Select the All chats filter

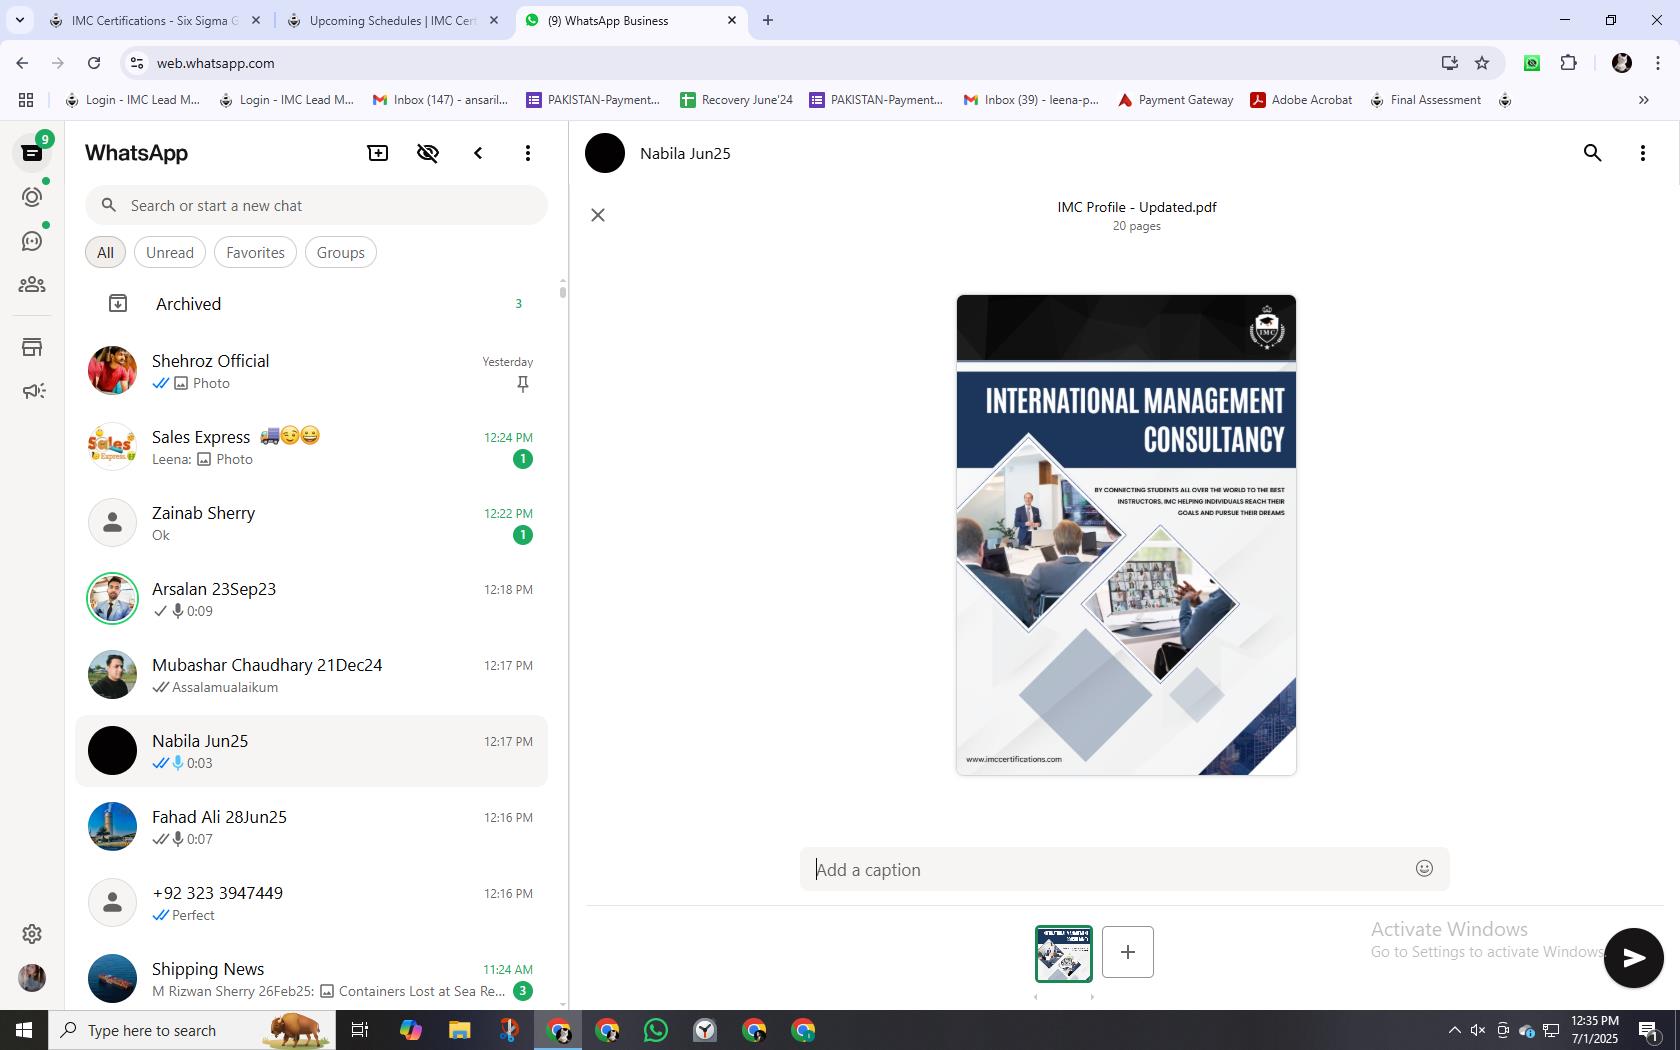(105, 252)
